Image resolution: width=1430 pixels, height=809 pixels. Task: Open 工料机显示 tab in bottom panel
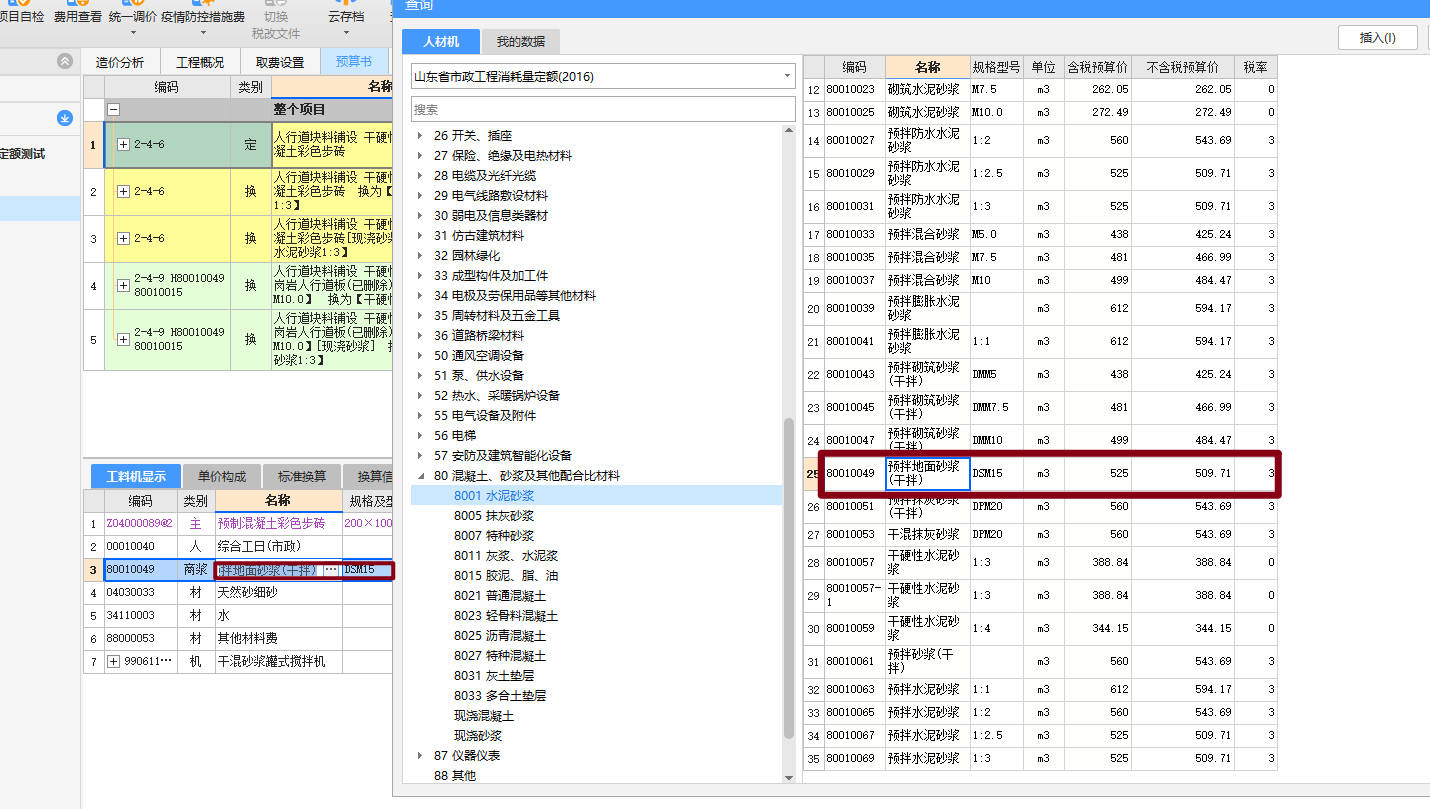tap(136, 476)
